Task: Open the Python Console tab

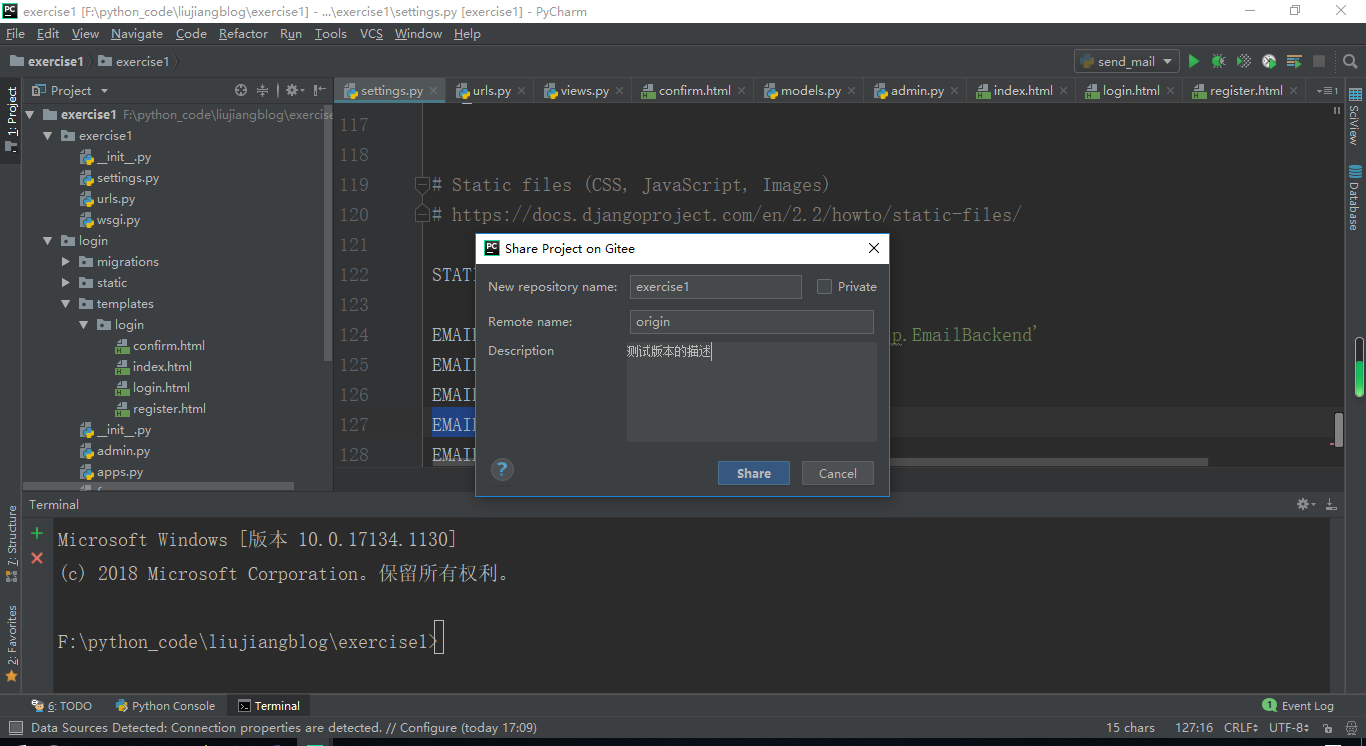Action: pos(165,706)
